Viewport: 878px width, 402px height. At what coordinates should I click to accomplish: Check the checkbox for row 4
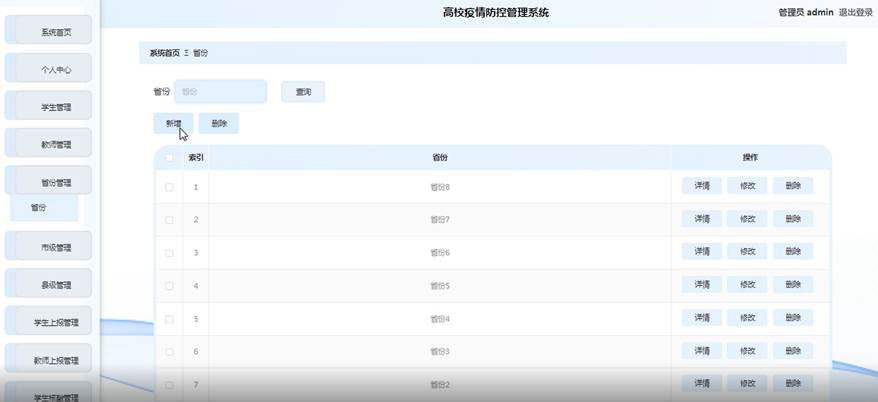169,286
